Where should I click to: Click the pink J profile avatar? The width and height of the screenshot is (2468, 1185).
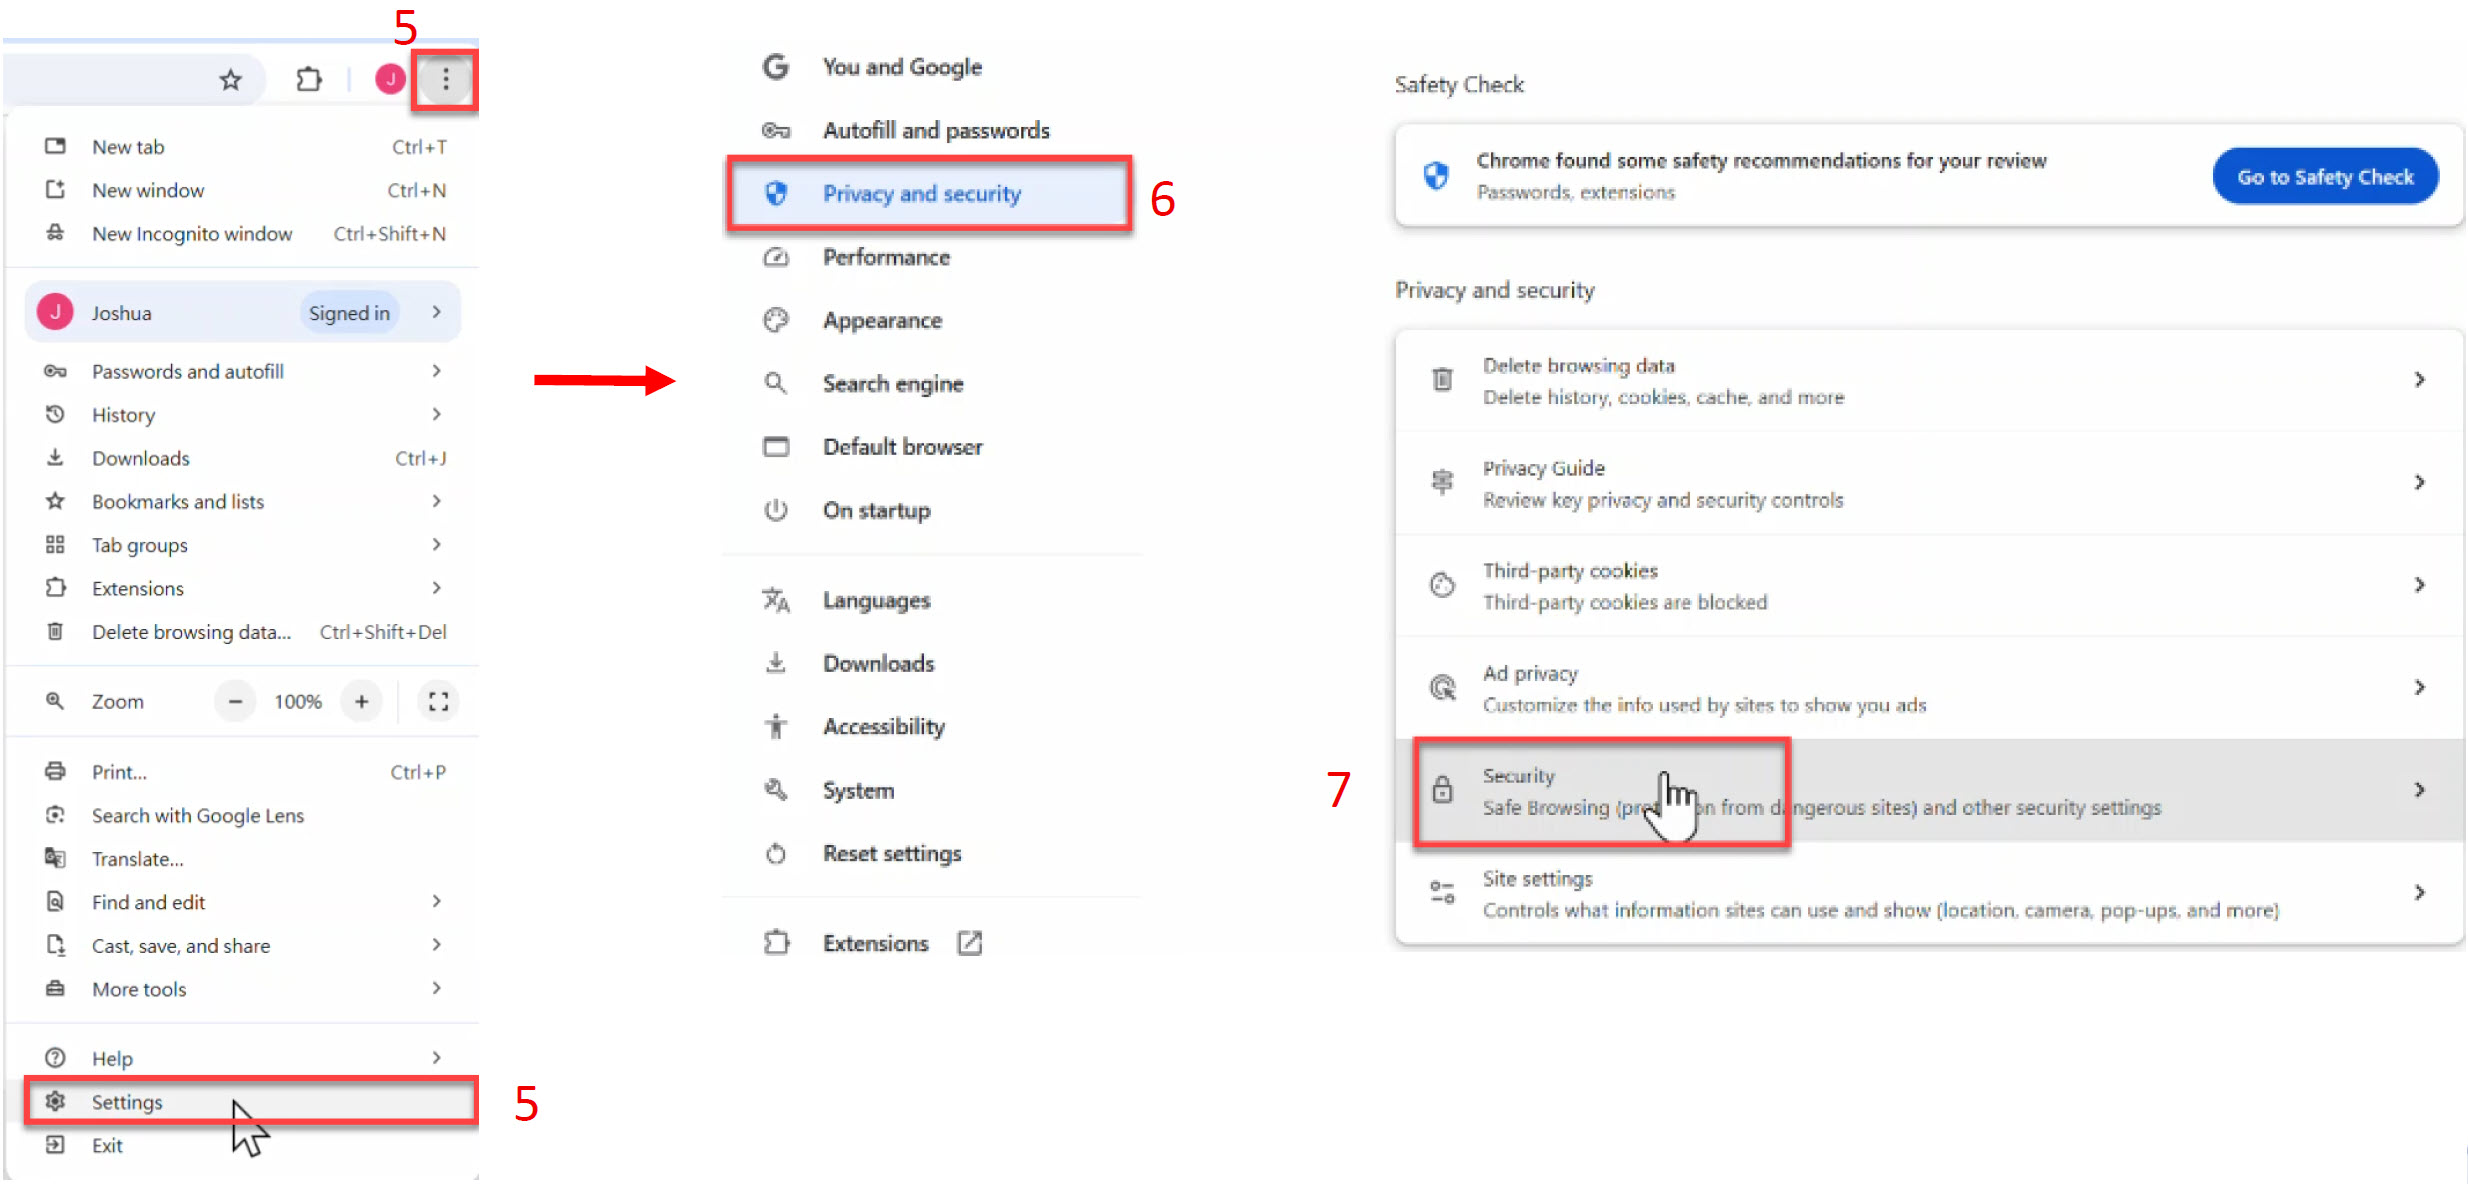(390, 79)
